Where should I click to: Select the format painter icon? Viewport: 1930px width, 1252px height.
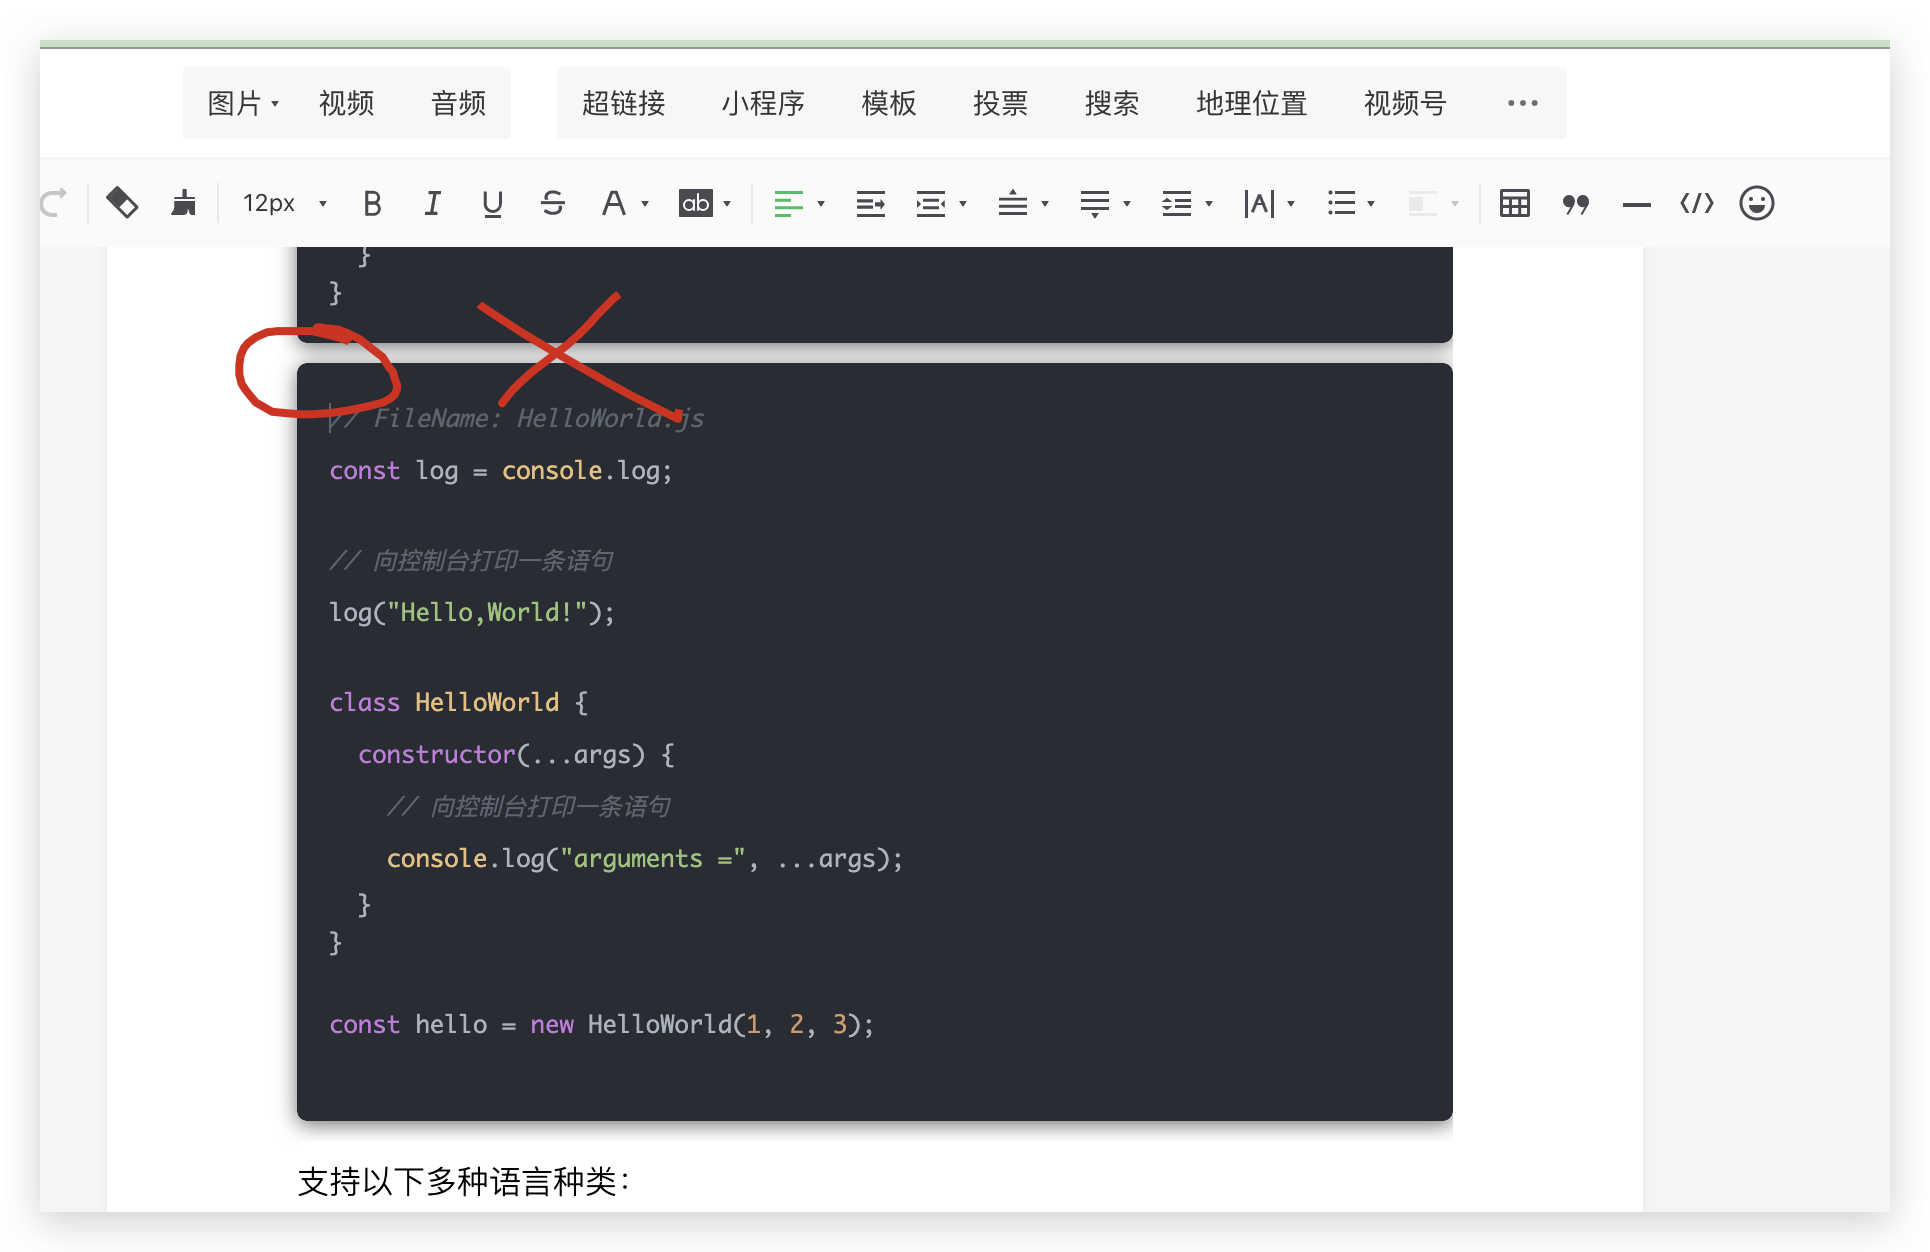122,203
